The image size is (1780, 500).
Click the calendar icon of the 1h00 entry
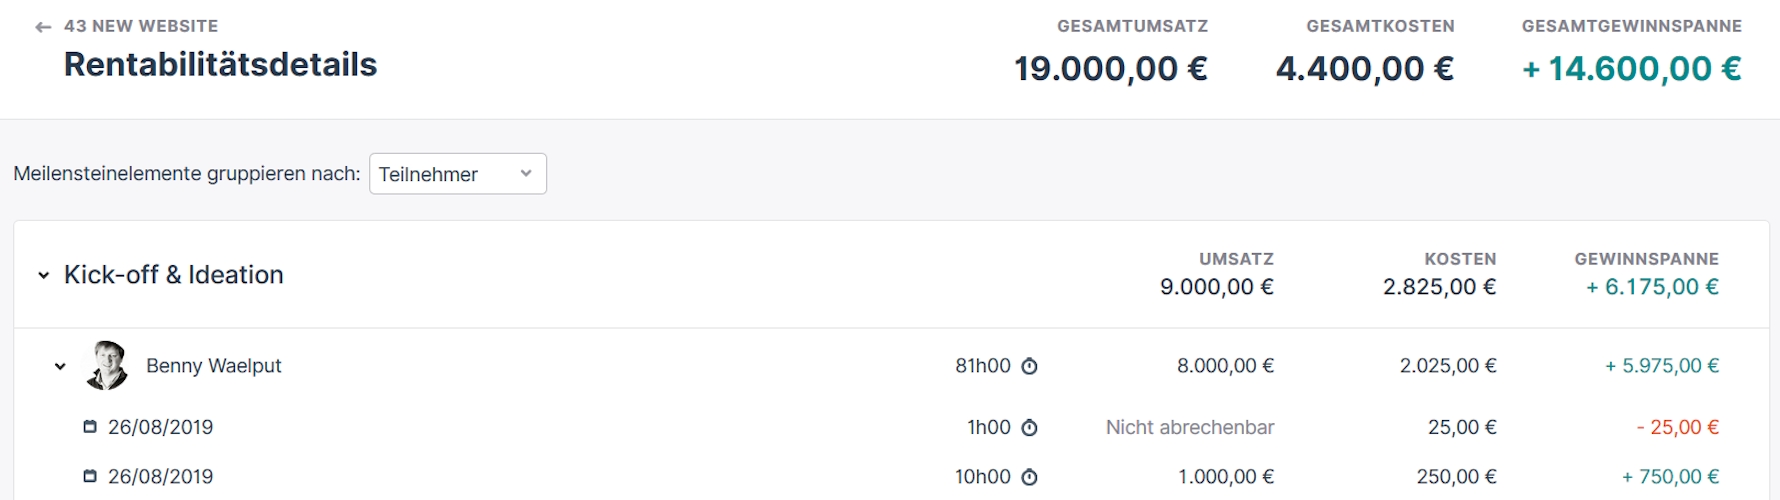click(x=90, y=427)
